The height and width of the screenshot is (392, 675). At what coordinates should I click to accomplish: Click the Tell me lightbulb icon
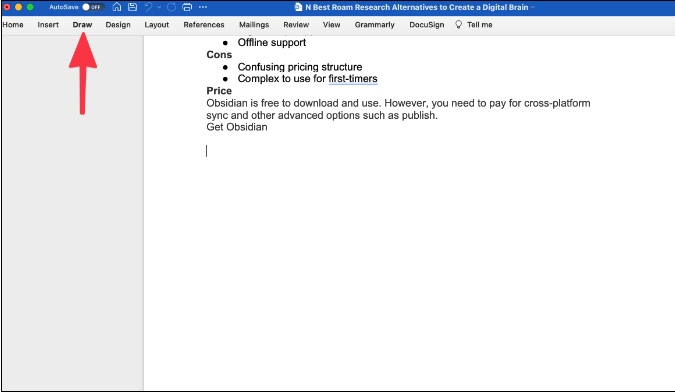point(458,25)
